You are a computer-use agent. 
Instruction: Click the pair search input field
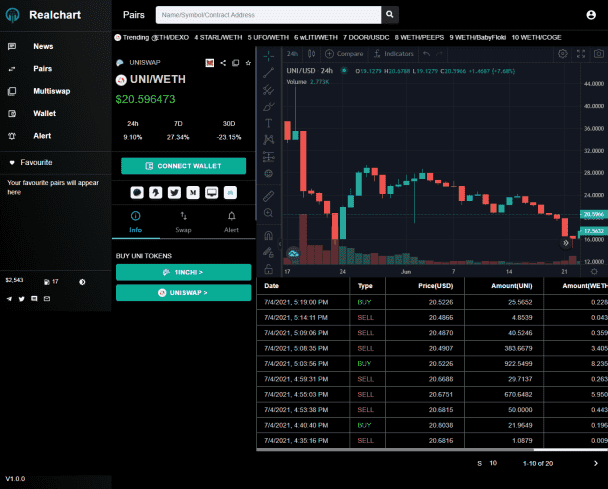tap(268, 15)
